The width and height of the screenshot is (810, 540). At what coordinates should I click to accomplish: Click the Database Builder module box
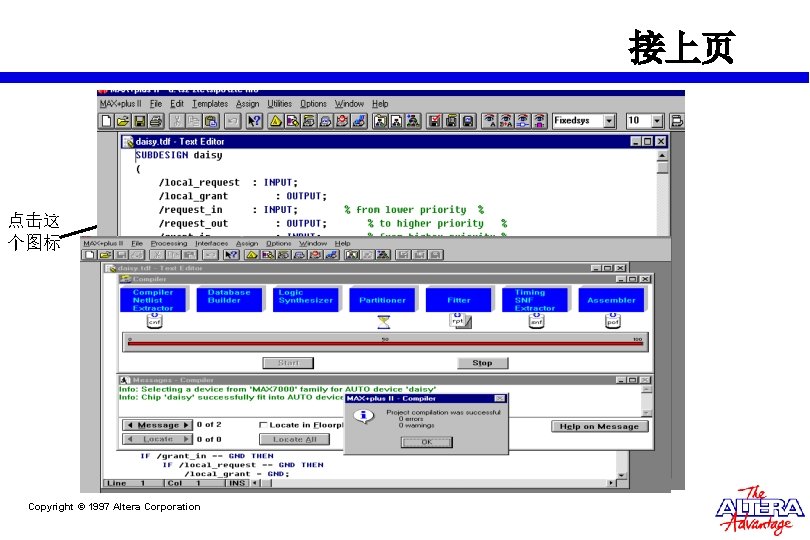point(229,300)
